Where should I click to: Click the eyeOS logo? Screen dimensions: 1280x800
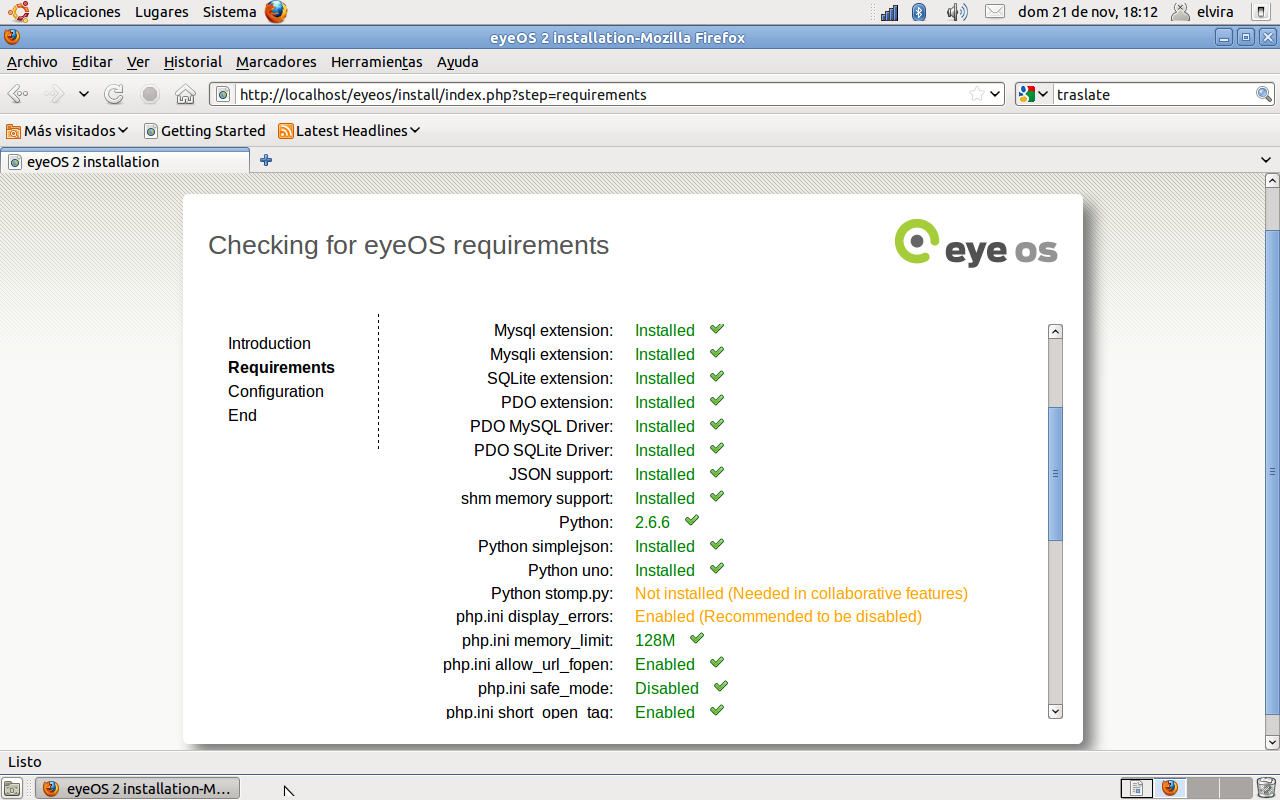click(975, 243)
